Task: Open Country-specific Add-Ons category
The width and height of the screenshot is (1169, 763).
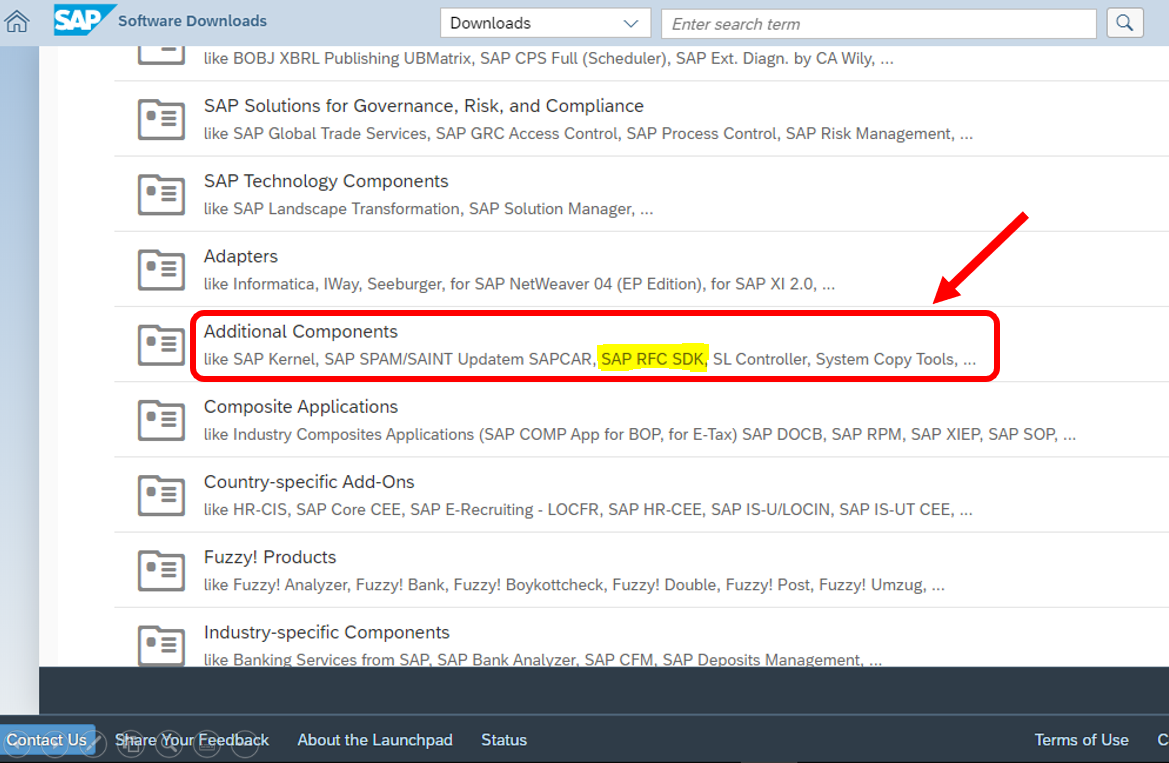Action: (x=309, y=483)
